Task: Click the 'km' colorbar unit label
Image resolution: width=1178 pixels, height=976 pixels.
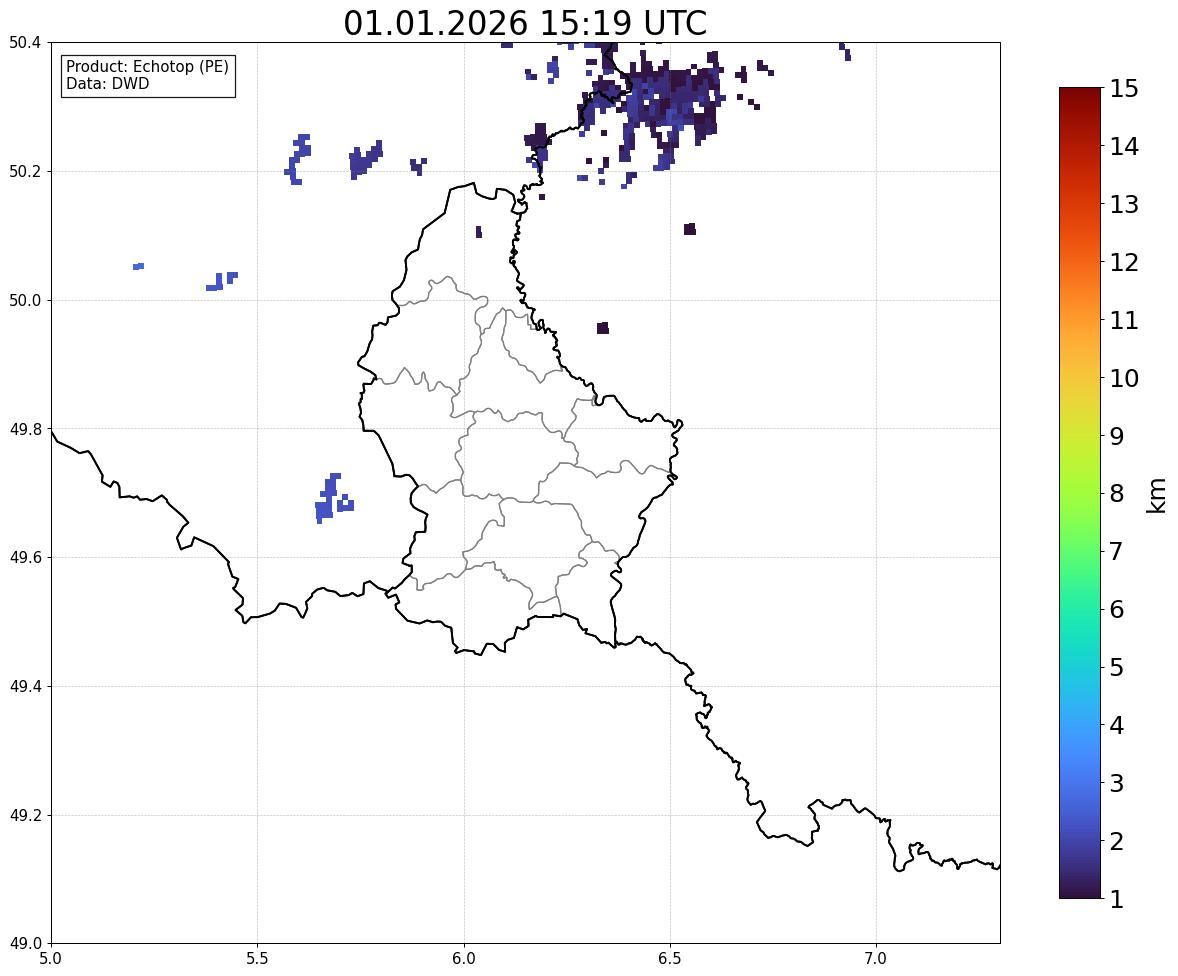Action: pos(1157,496)
